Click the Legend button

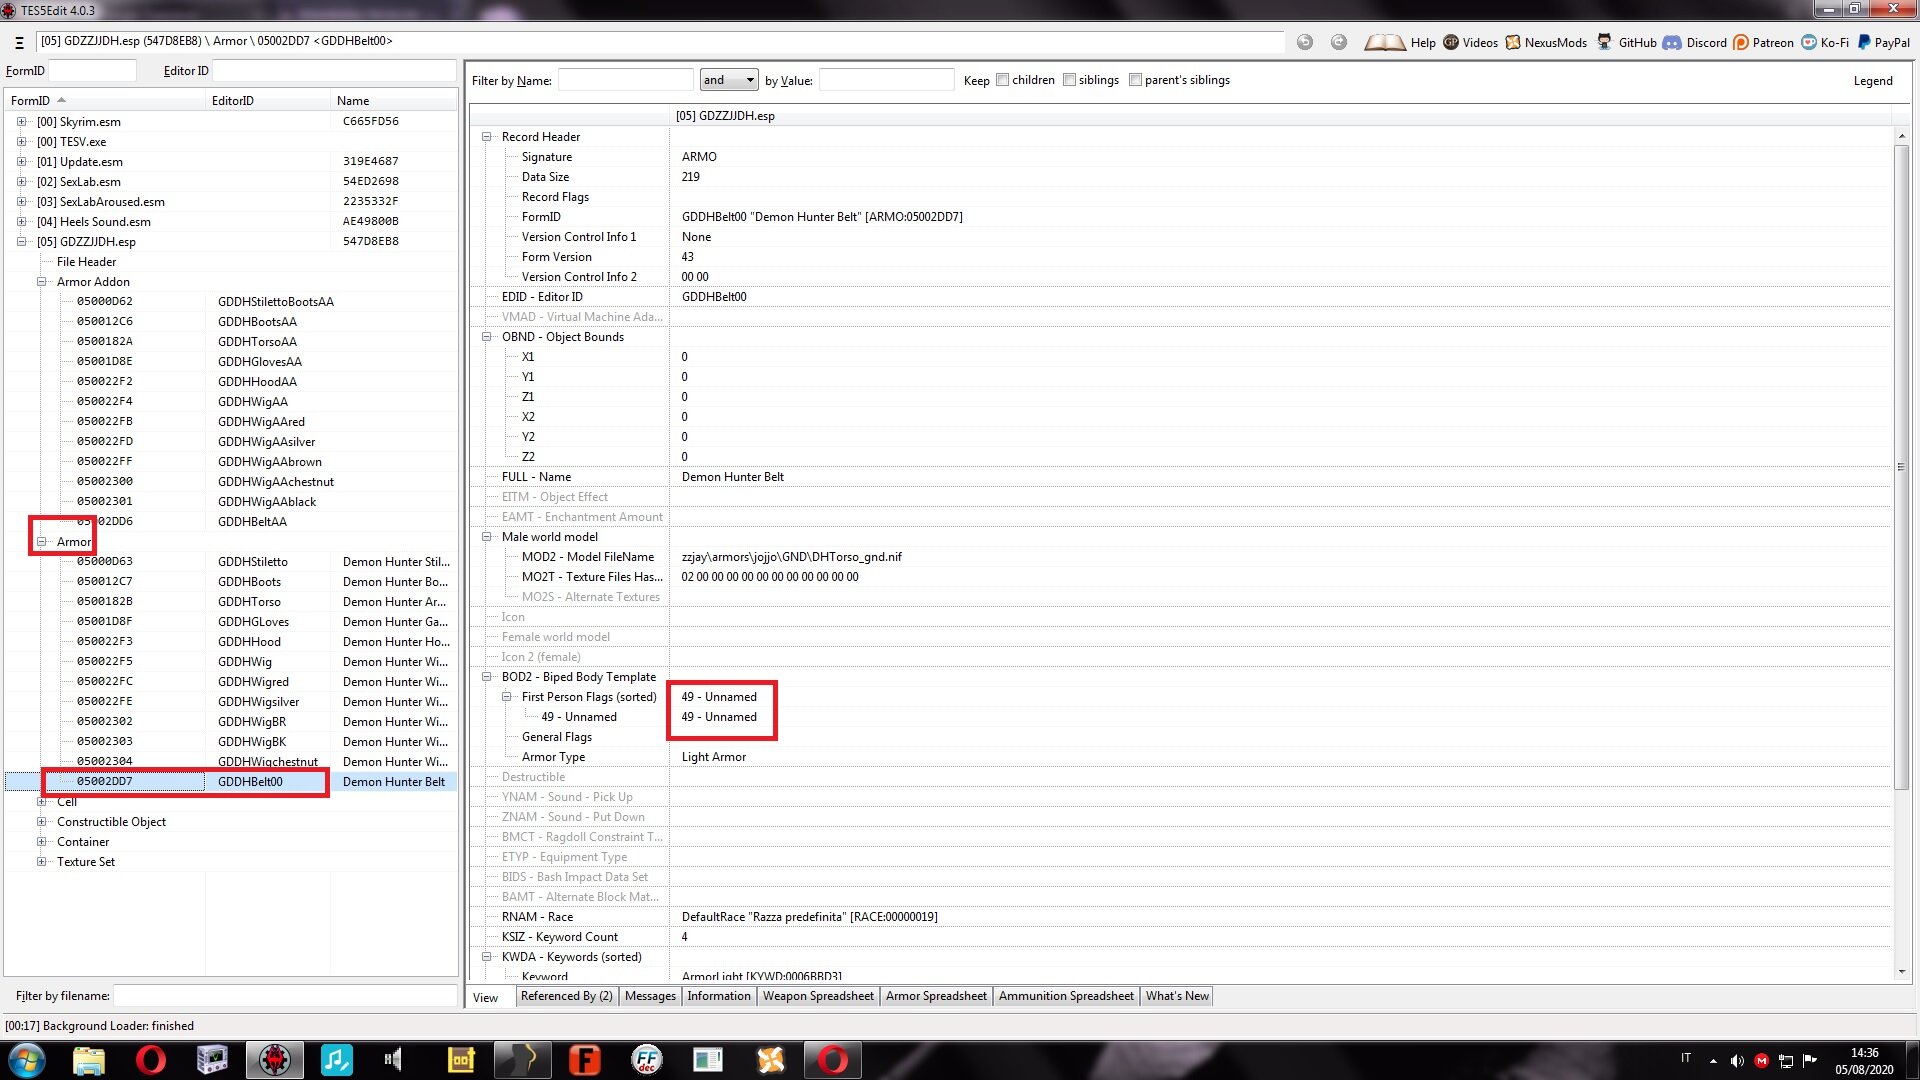(x=1872, y=81)
